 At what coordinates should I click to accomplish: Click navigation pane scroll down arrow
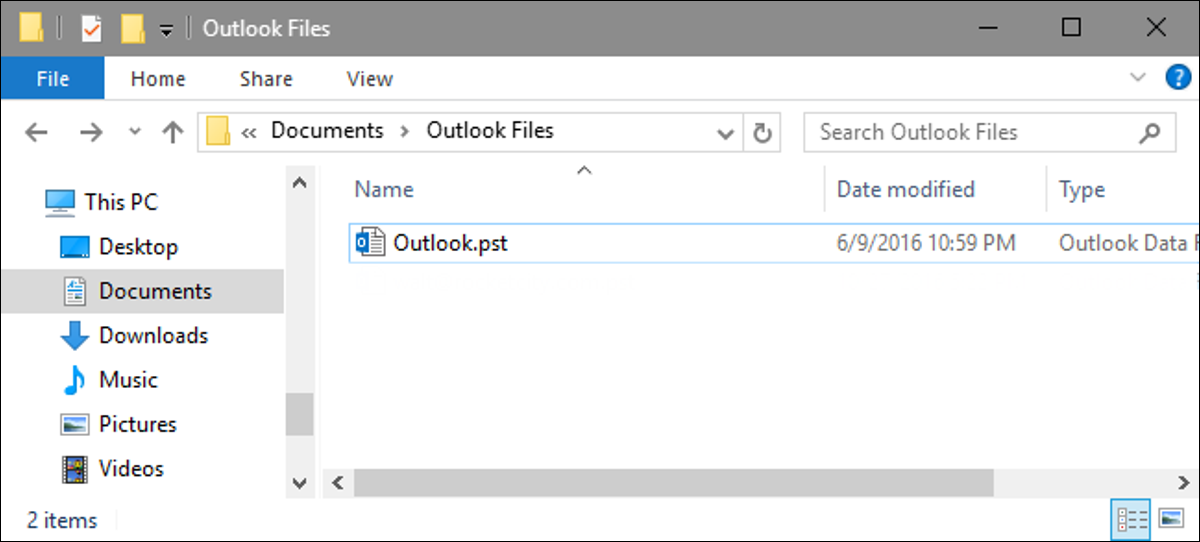point(298,483)
